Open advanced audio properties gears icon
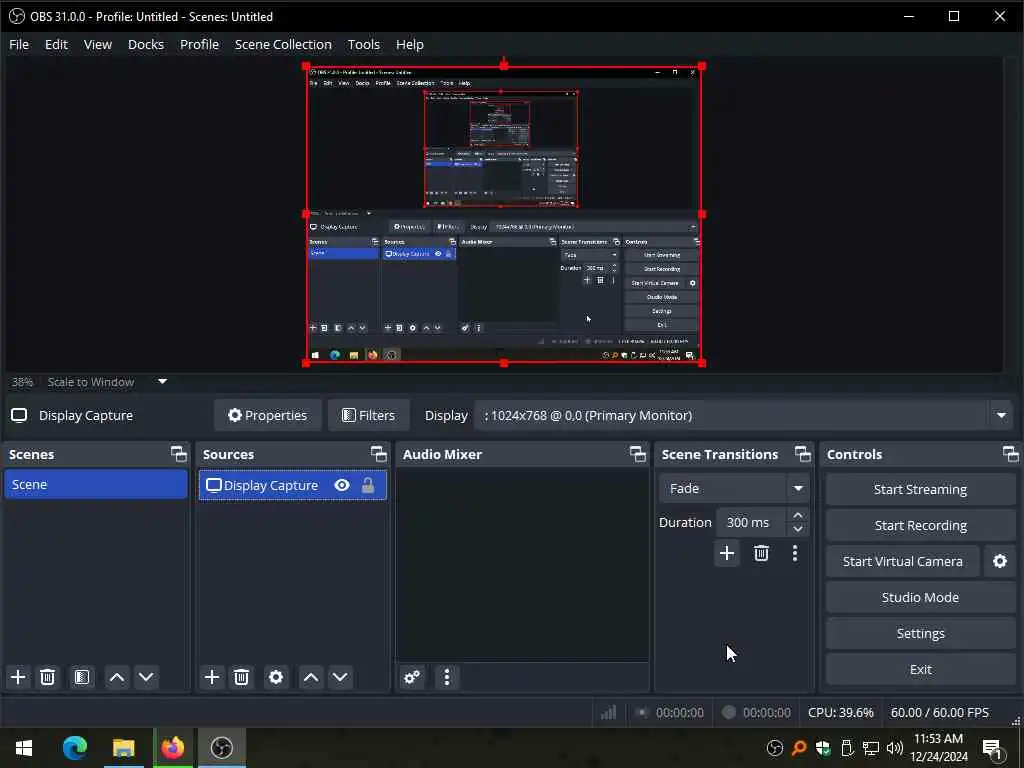This screenshot has width=1024, height=768. 412,677
